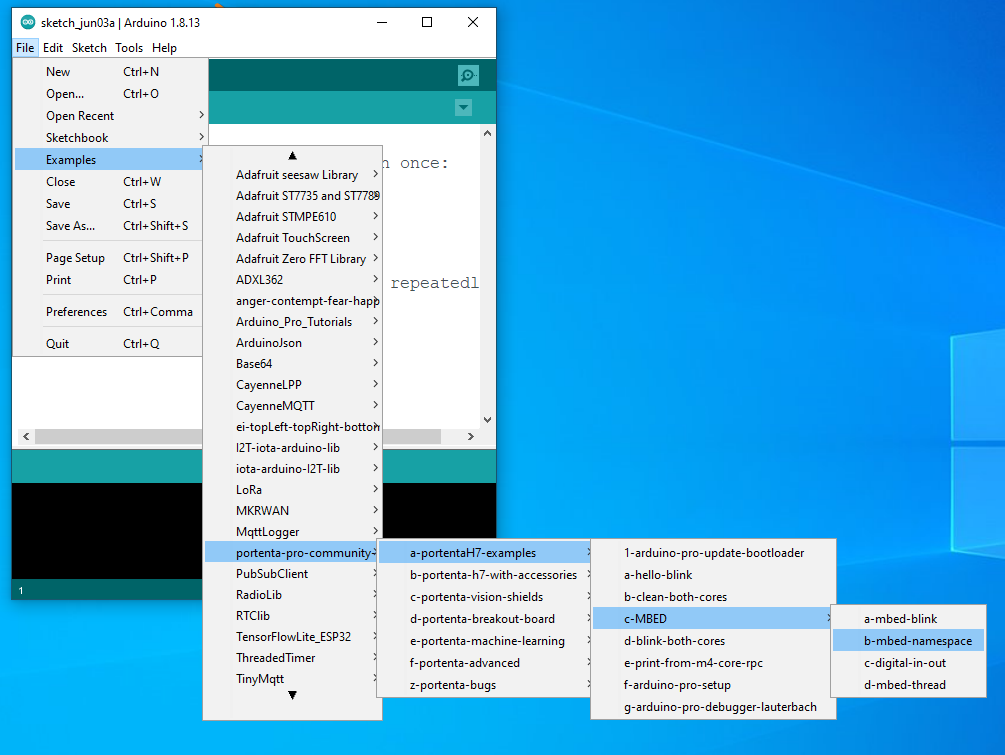This screenshot has width=1005, height=755.
Task: Expand TinyMqtt examples
Action: click(x=292, y=679)
